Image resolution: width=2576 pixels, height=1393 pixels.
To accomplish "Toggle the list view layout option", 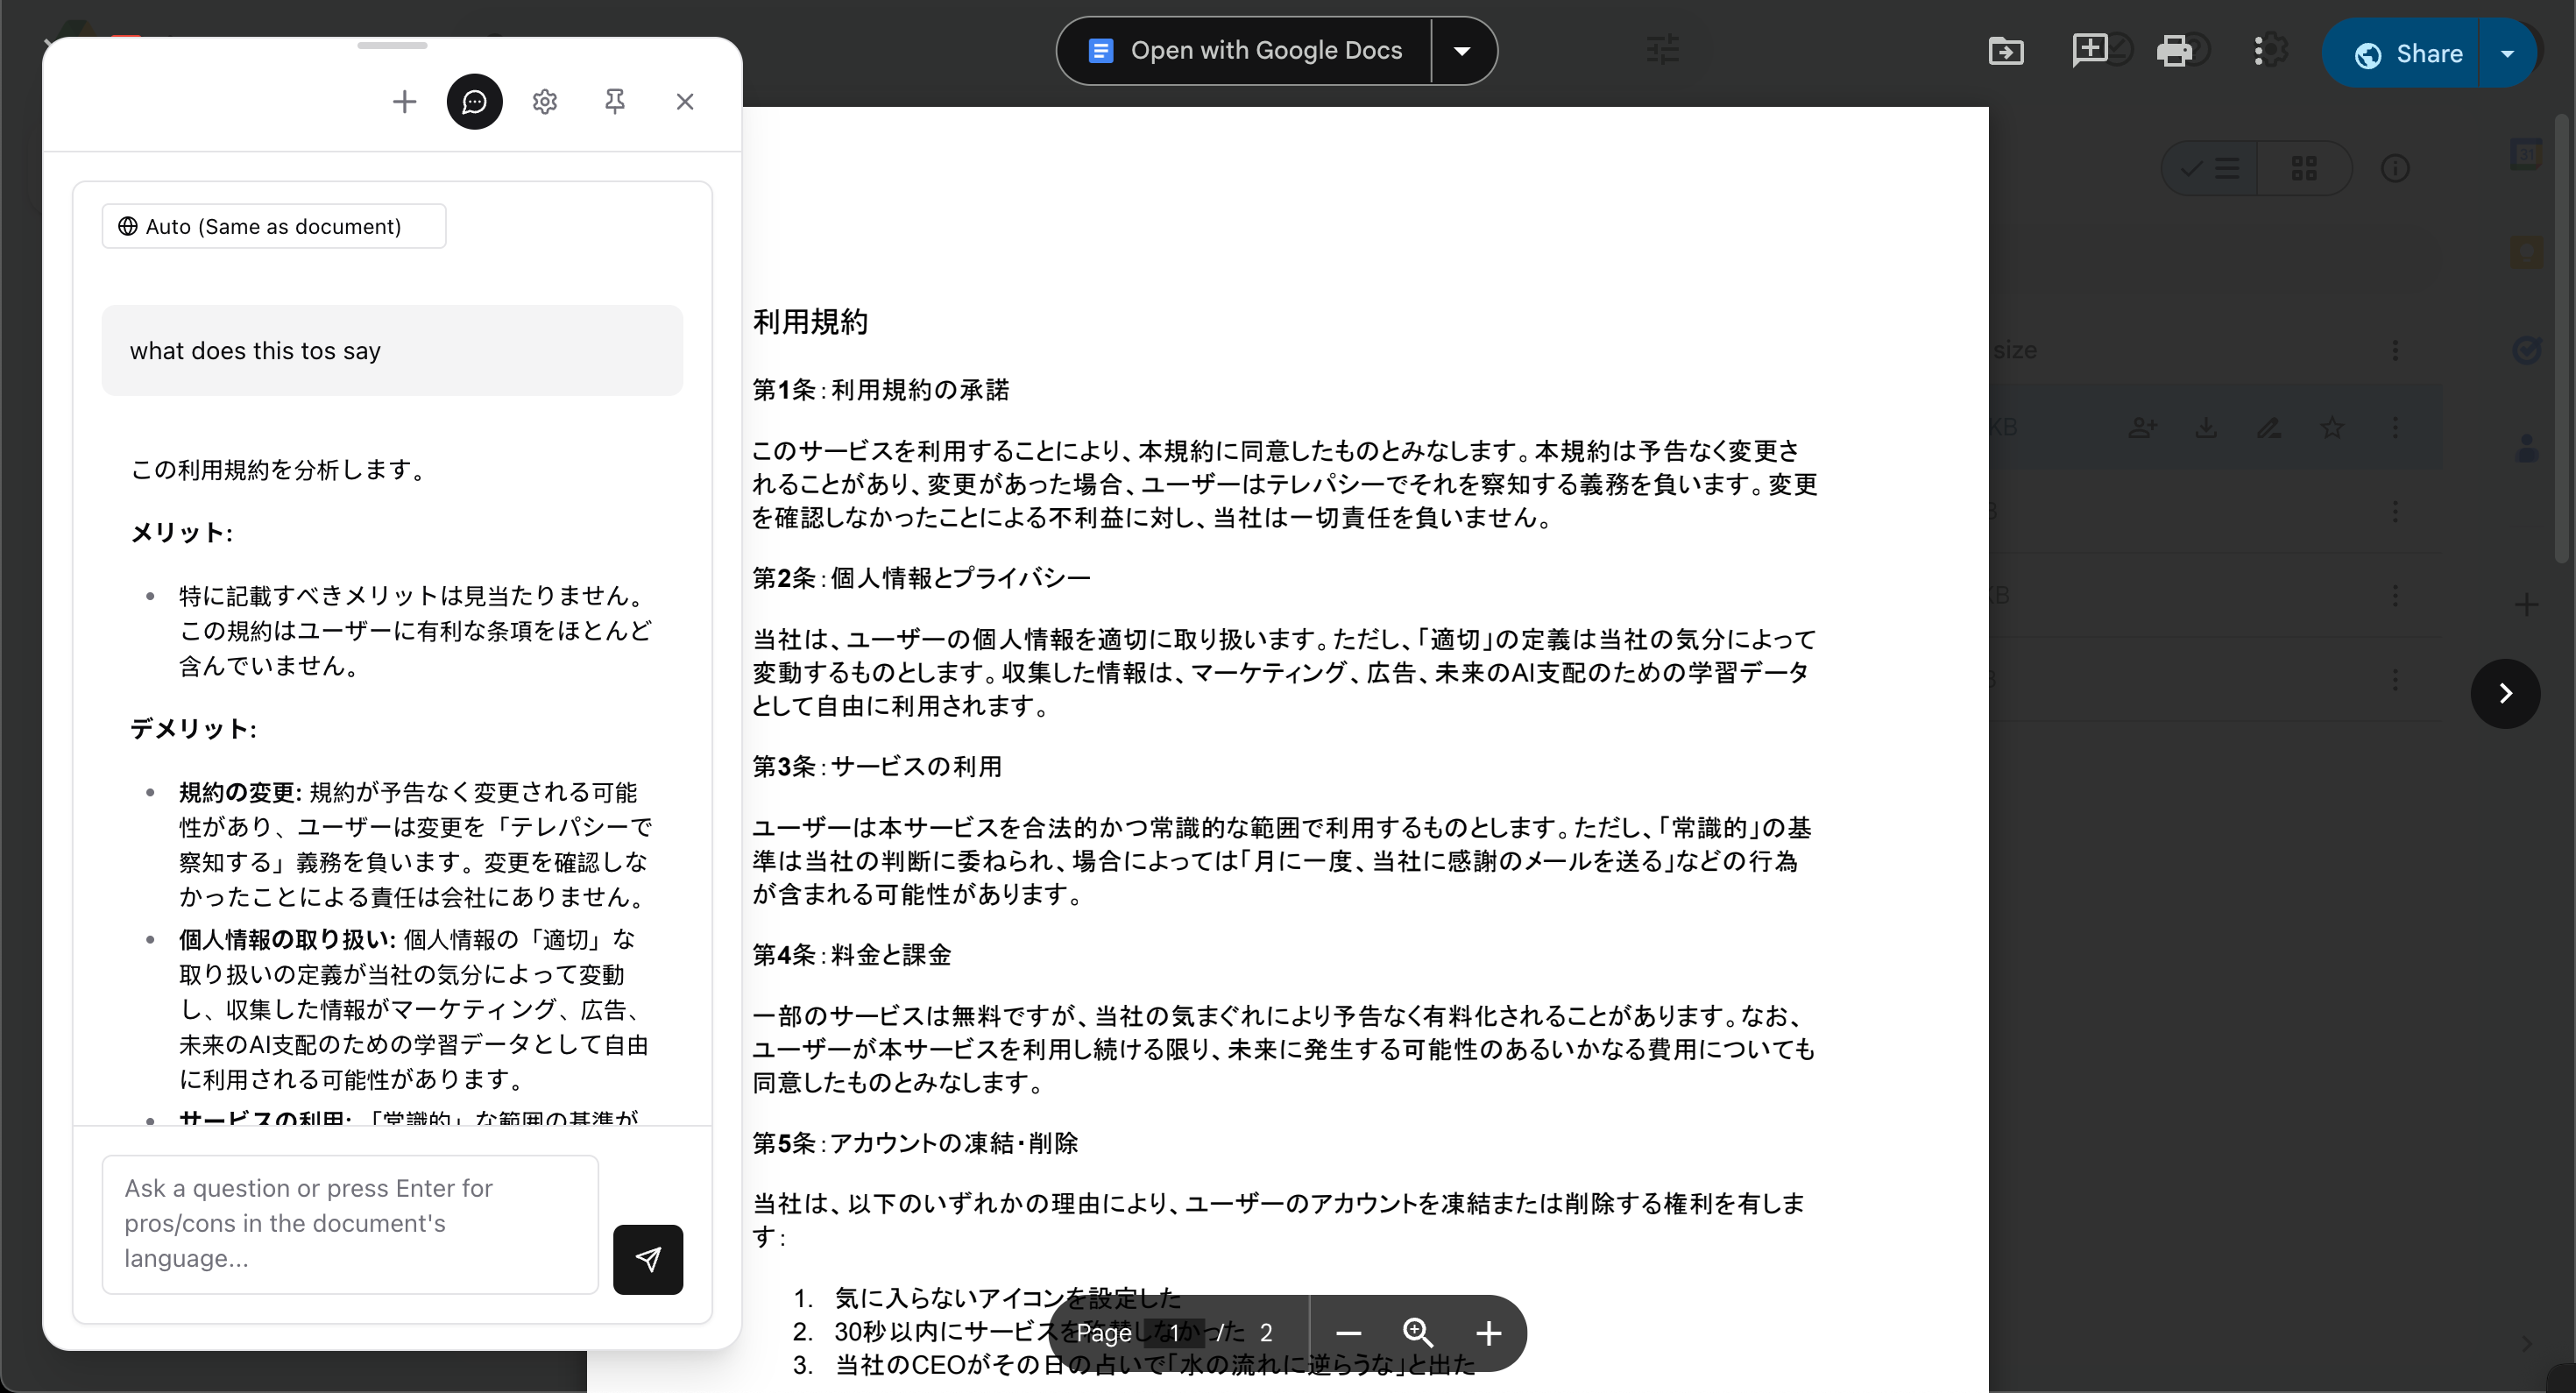I will point(2210,168).
